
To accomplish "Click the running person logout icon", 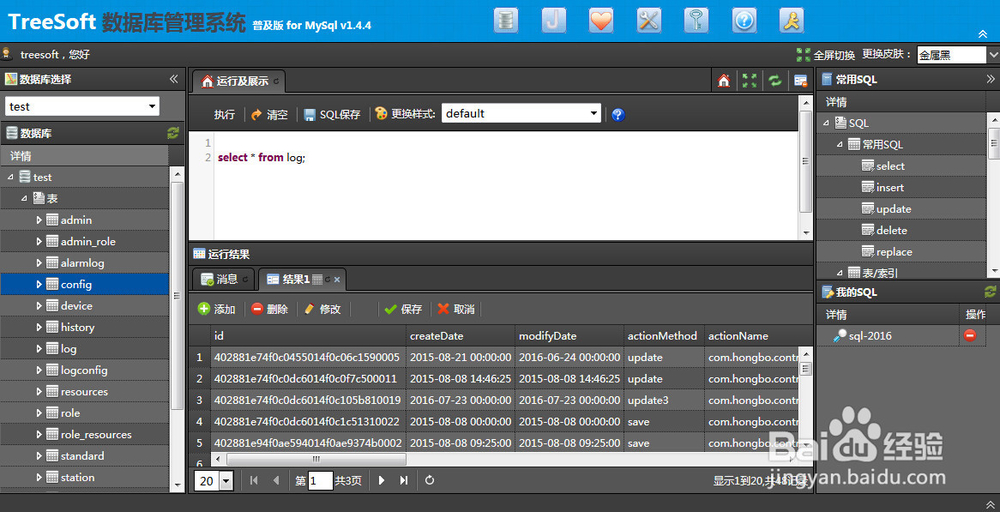I will pos(791,20).
